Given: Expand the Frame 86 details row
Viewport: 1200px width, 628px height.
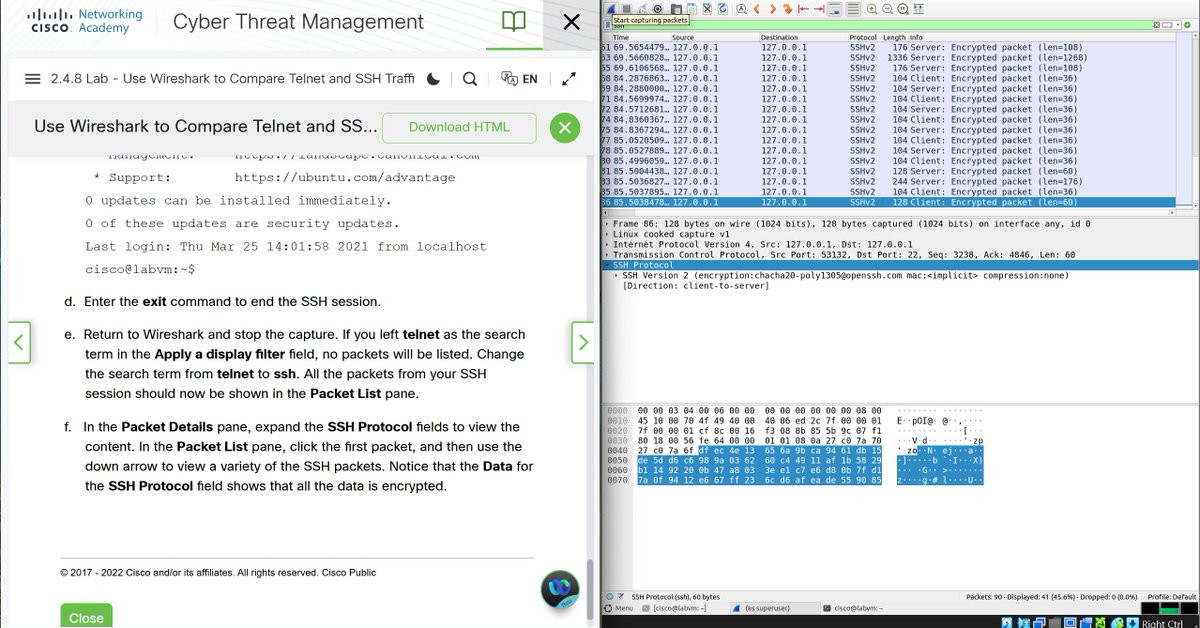Looking at the screenshot, I should [x=607, y=224].
